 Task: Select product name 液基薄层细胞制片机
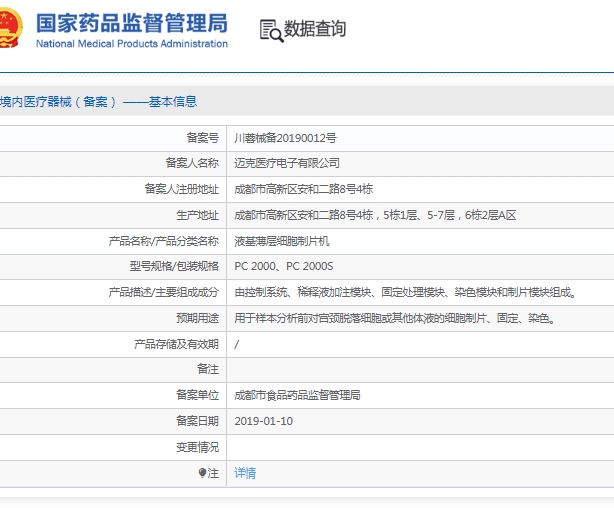coord(282,241)
